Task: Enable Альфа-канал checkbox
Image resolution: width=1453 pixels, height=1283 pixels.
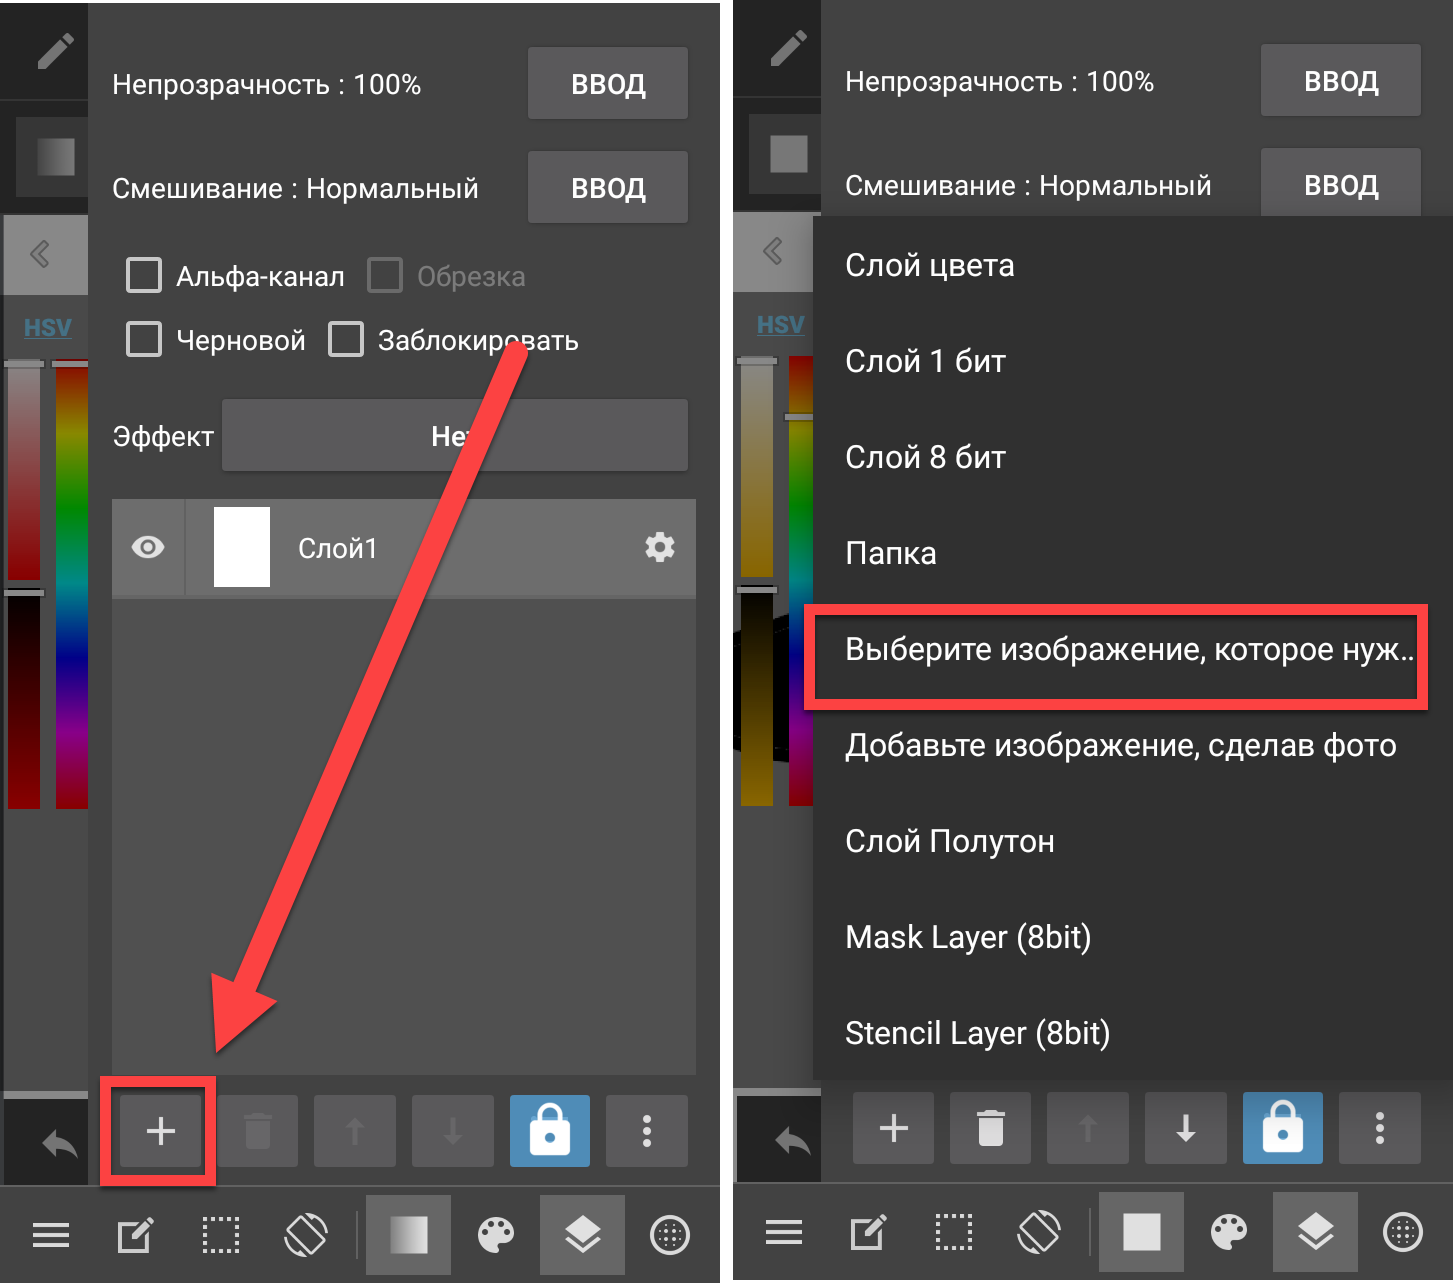Action: click(144, 275)
